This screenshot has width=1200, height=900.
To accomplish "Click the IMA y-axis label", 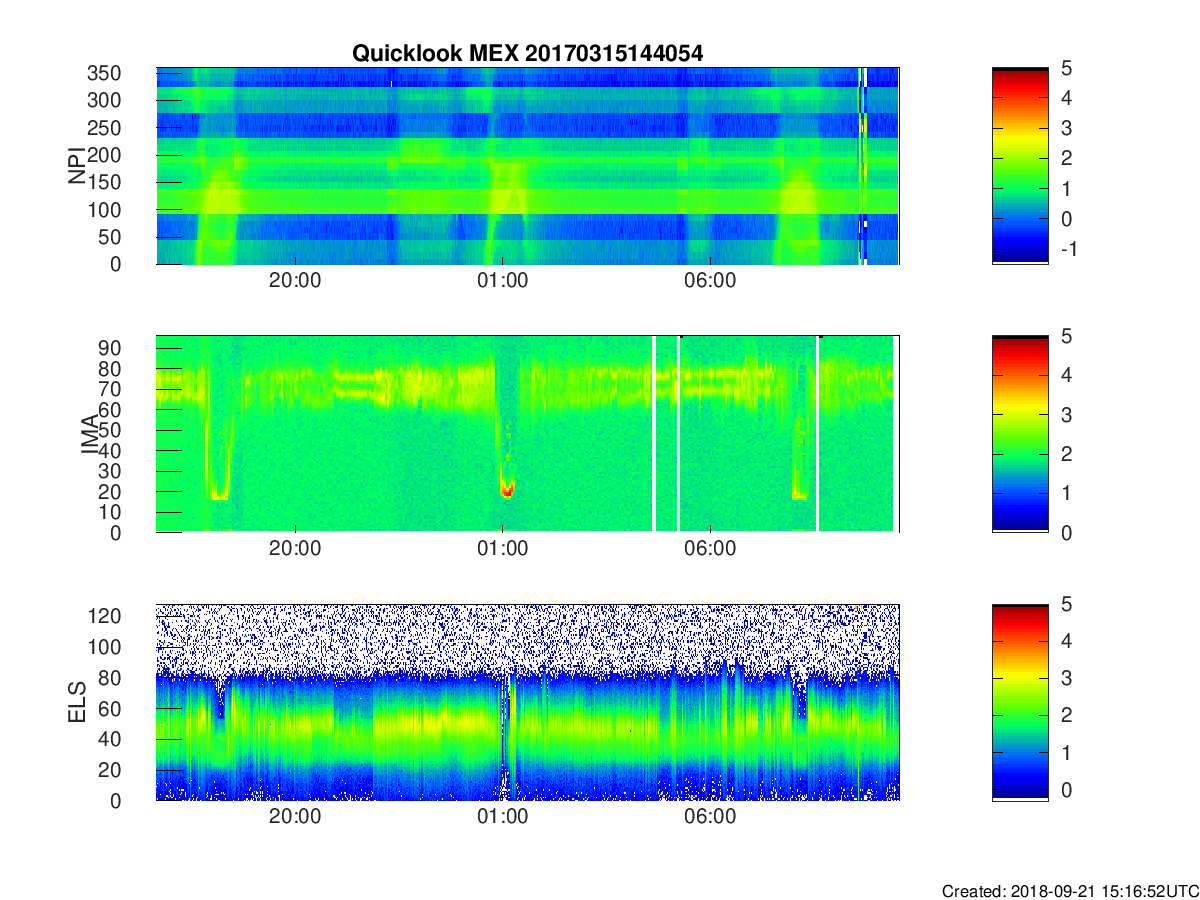I will click(x=89, y=434).
